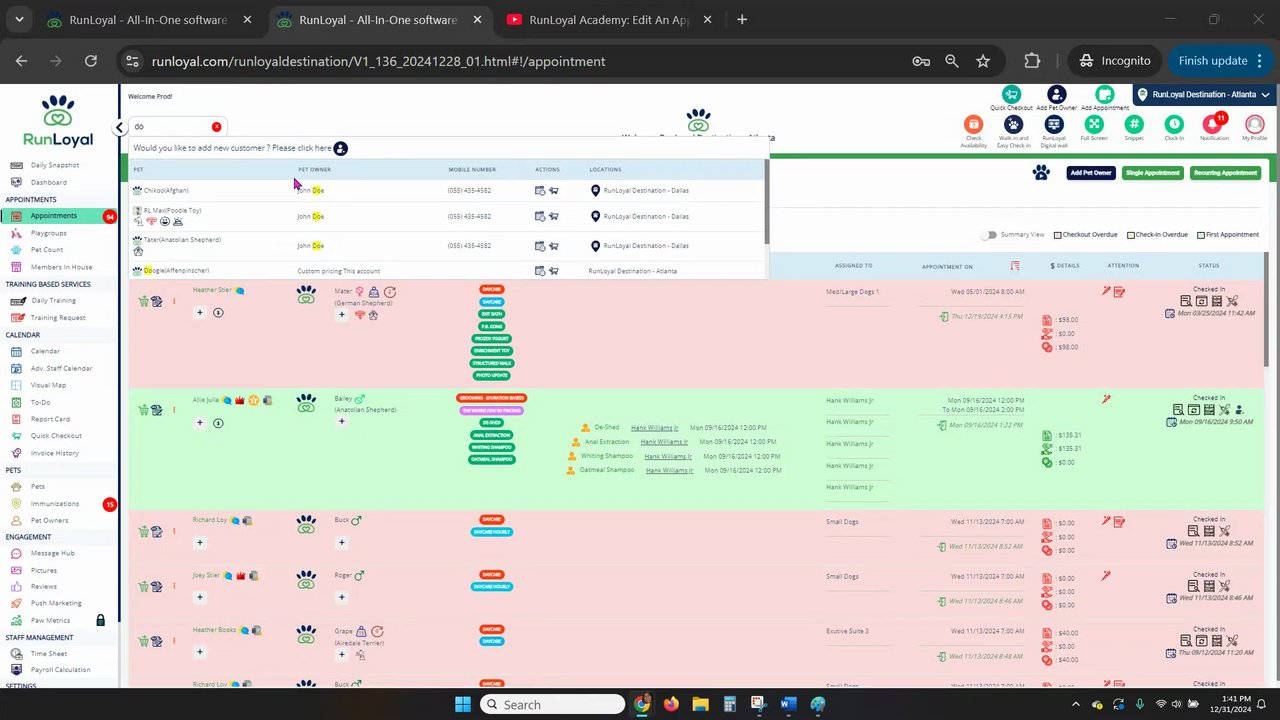1280x720 pixels.
Task: Open Report Card in sidebar
Action: (x=50, y=419)
